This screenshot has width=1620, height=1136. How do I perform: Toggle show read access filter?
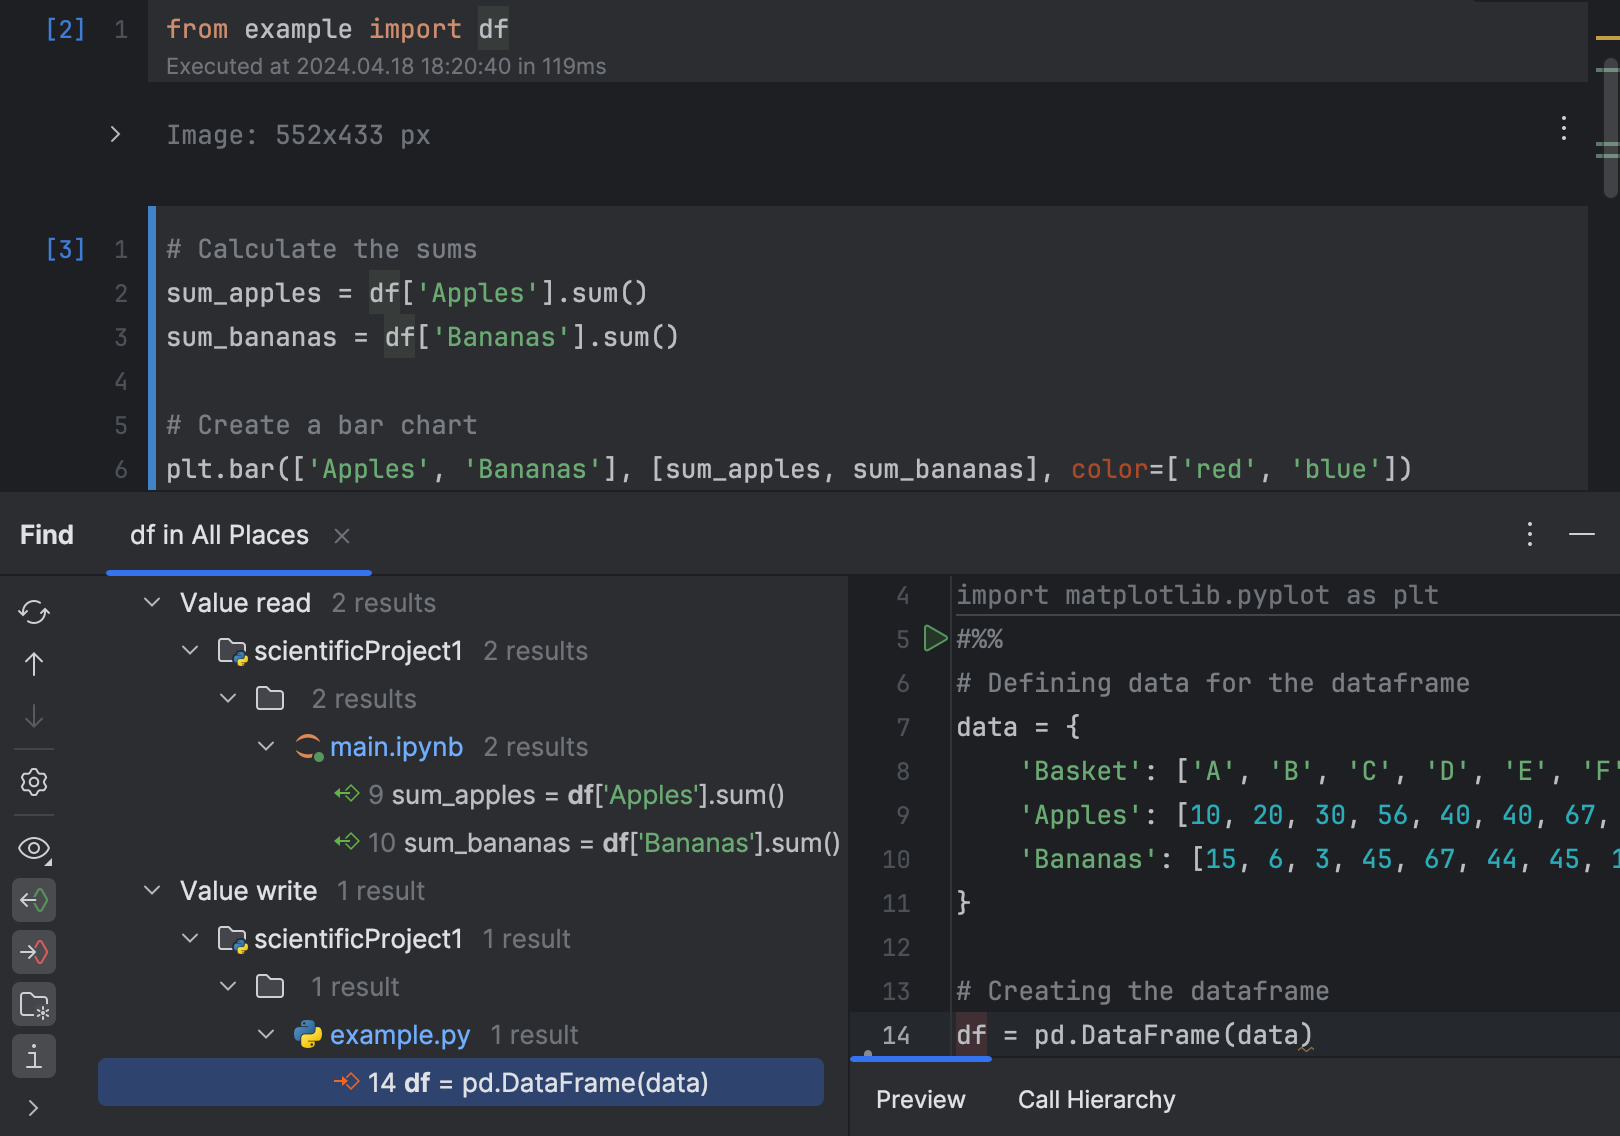(34, 900)
